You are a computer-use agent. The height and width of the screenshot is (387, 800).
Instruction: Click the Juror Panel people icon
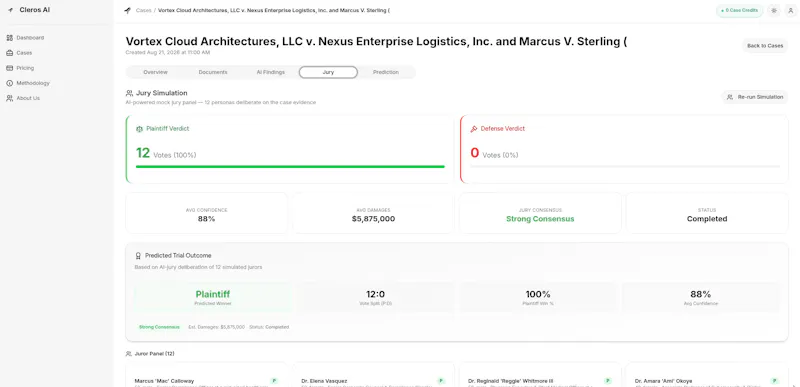(129, 353)
